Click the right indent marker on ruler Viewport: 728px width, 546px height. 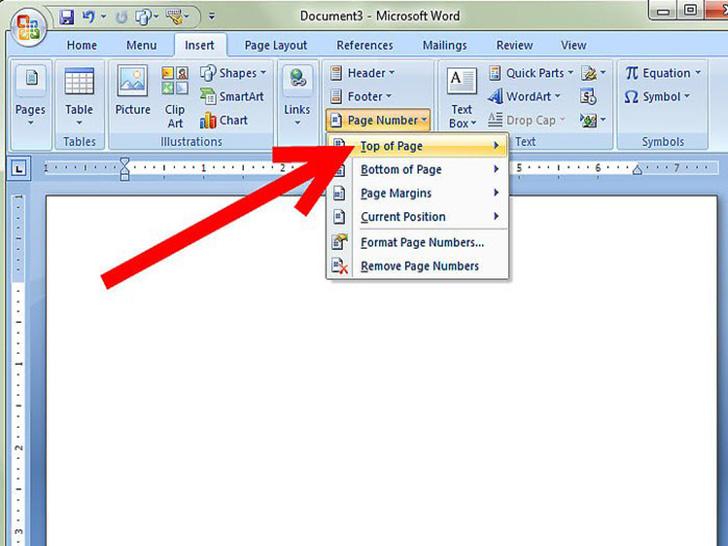[x=637, y=170]
